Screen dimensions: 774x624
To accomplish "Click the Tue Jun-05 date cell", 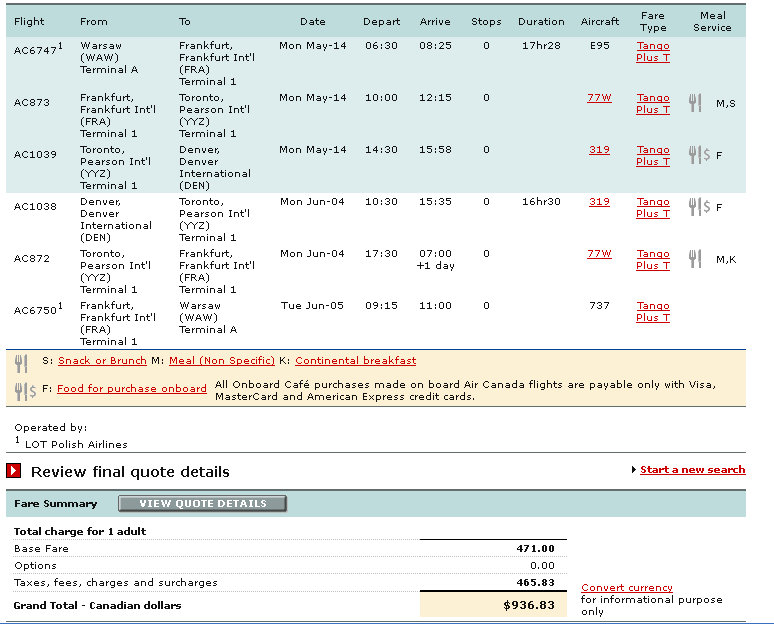I will coord(312,306).
